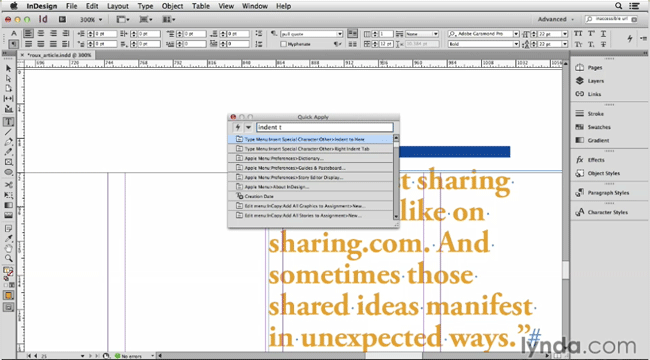The width and height of the screenshot is (650, 360).
Task: Select the Direct Selection tool
Action: coord(8,78)
